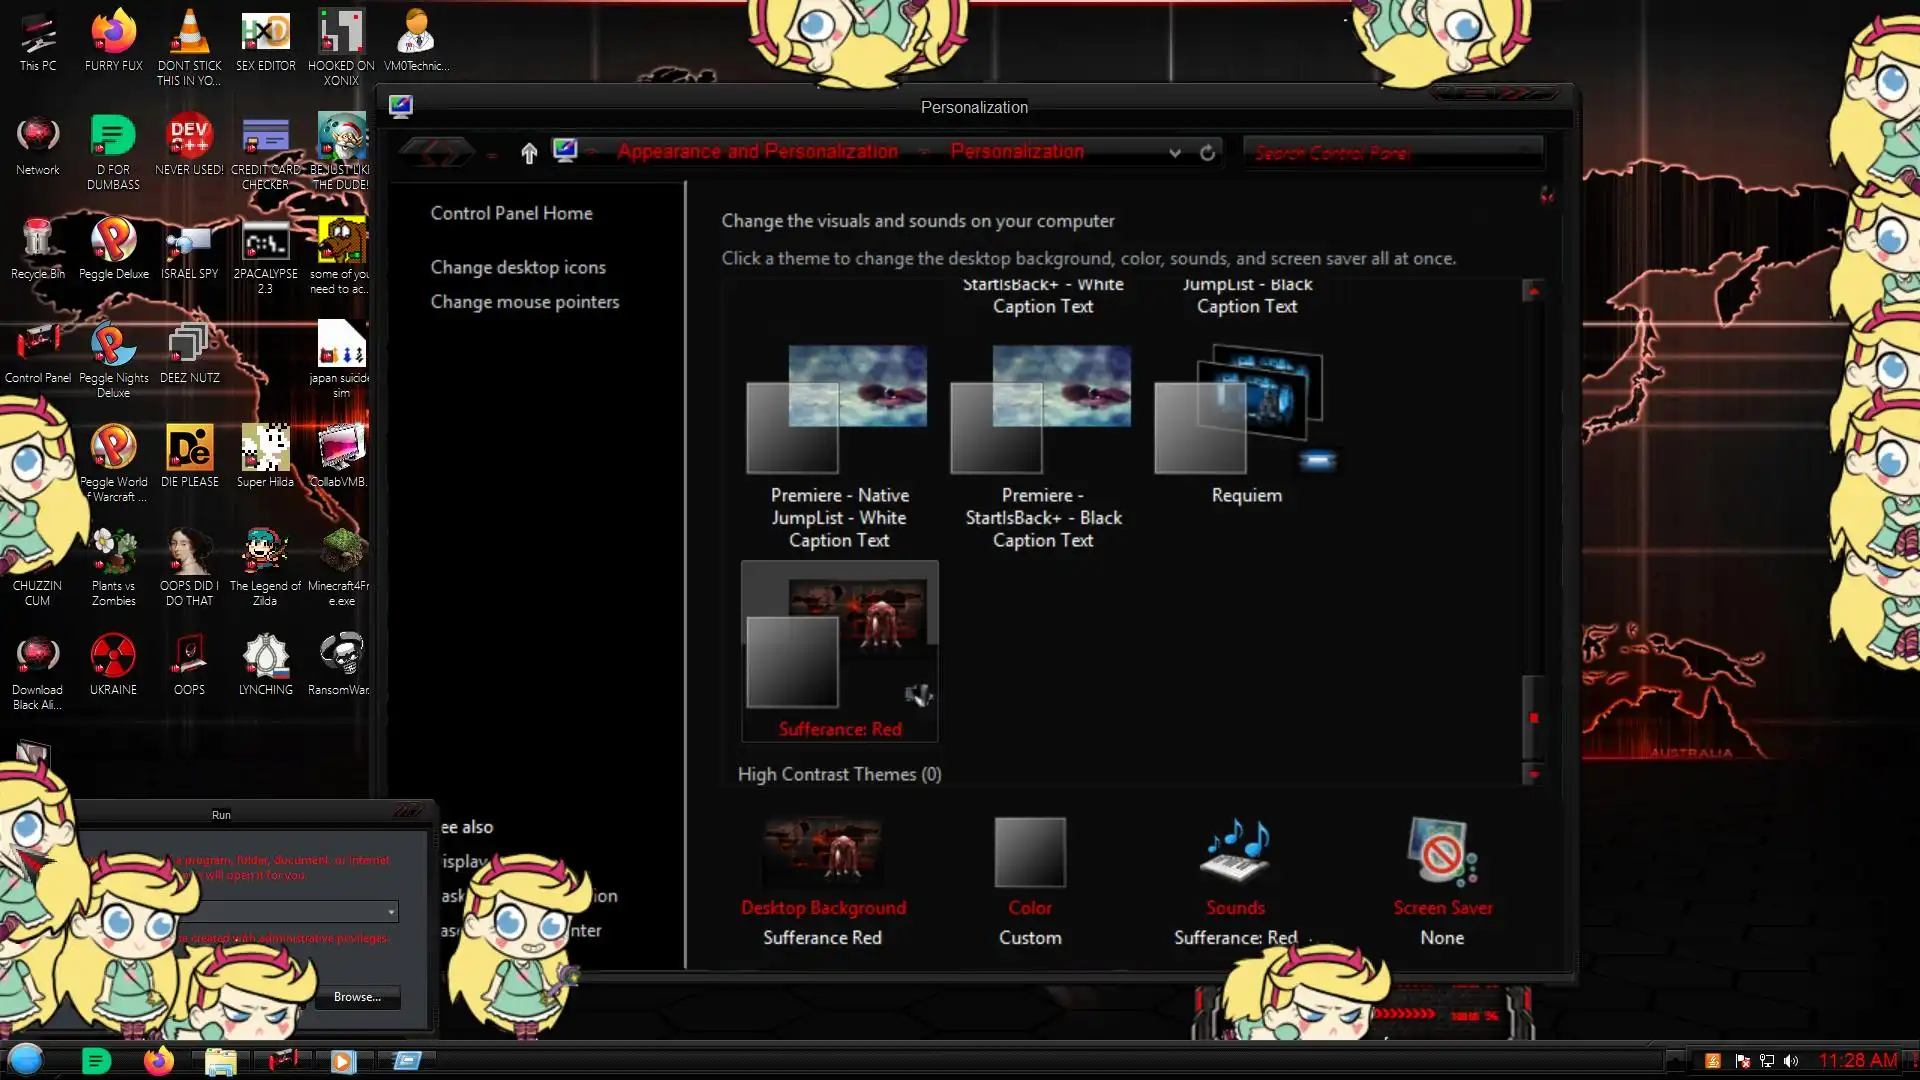Screen dimensions: 1920x1080
Task: Expand the Run dialog Open combo box
Action: tap(391, 911)
